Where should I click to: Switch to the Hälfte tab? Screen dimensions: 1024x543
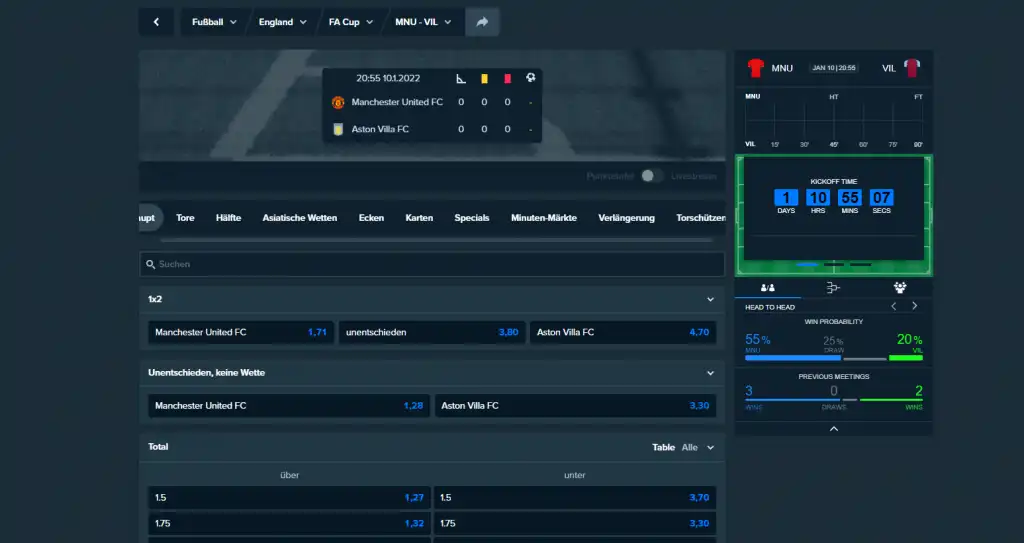tap(229, 218)
